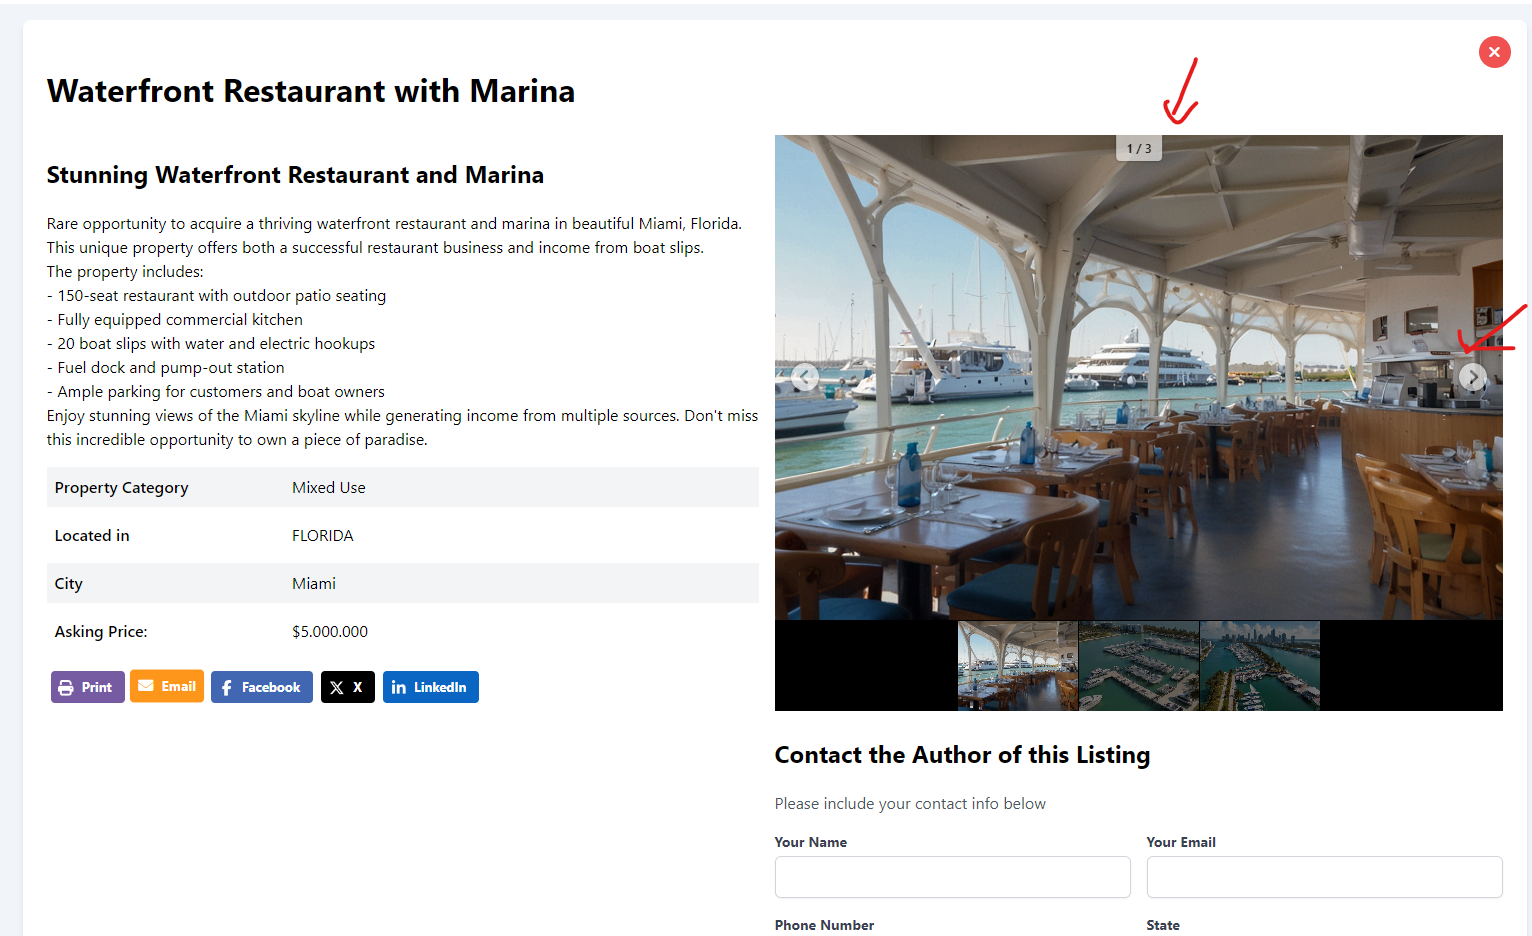Select the restaurant interior thumbnail
1532x936 pixels.
tap(1018, 665)
